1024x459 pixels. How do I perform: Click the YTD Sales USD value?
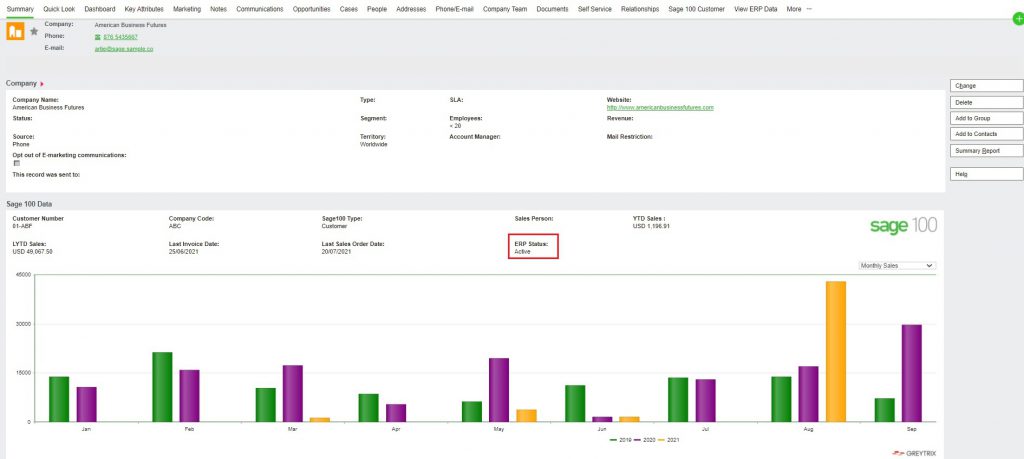coord(651,226)
